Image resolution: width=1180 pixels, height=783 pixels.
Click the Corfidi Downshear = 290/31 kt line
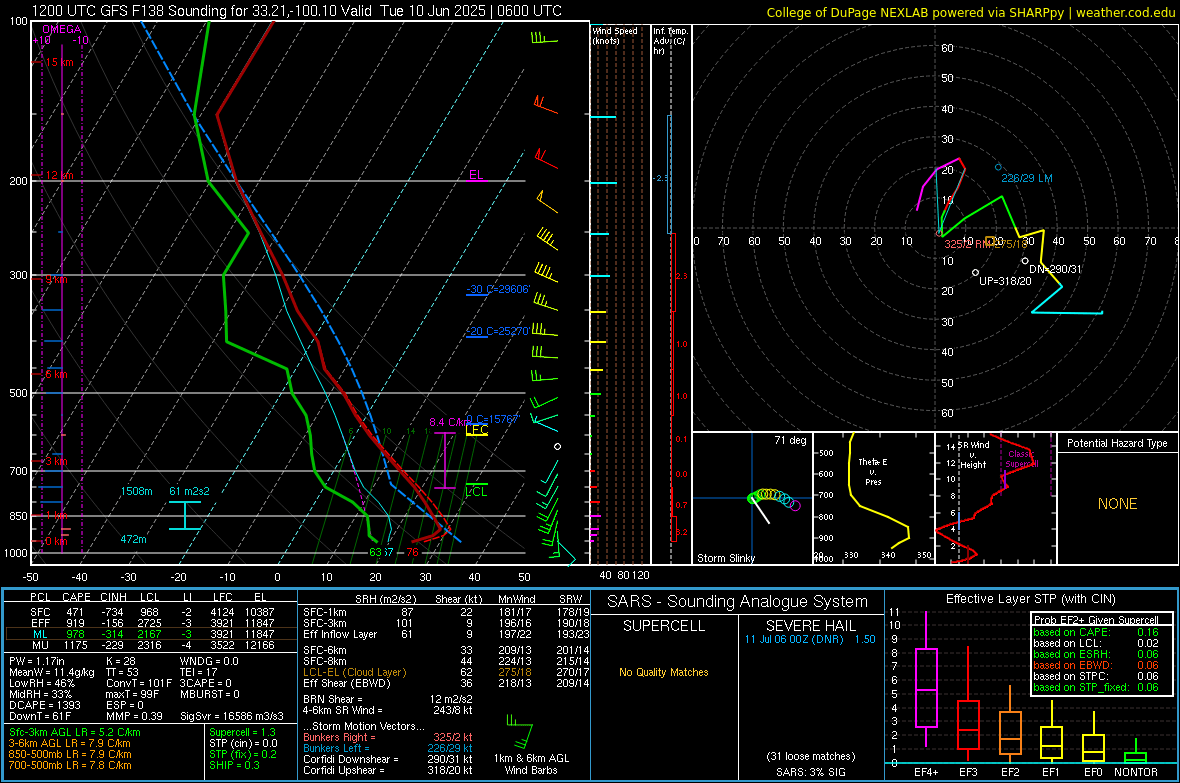click(388, 759)
